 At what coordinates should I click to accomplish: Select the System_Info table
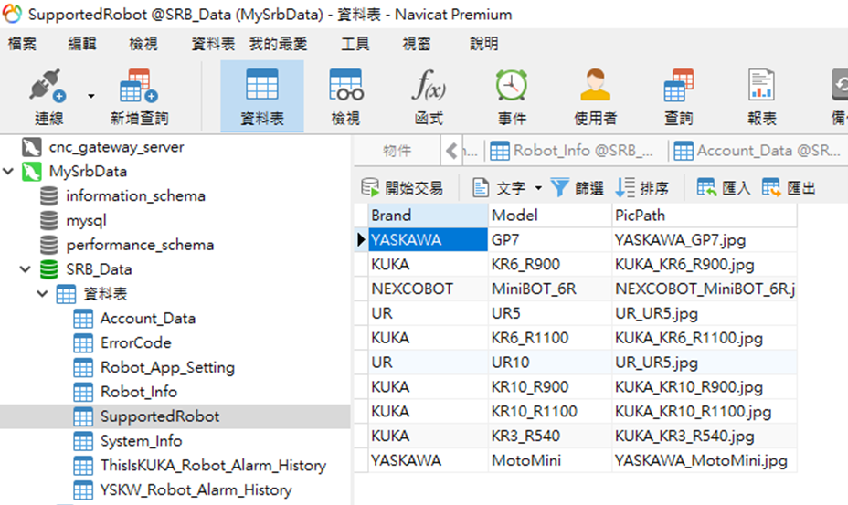(141, 441)
